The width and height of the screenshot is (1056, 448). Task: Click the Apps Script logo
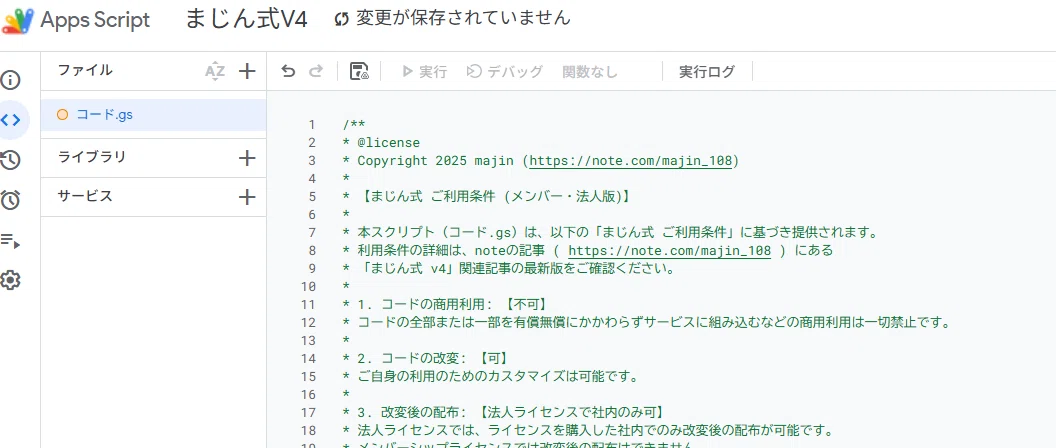pos(18,20)
